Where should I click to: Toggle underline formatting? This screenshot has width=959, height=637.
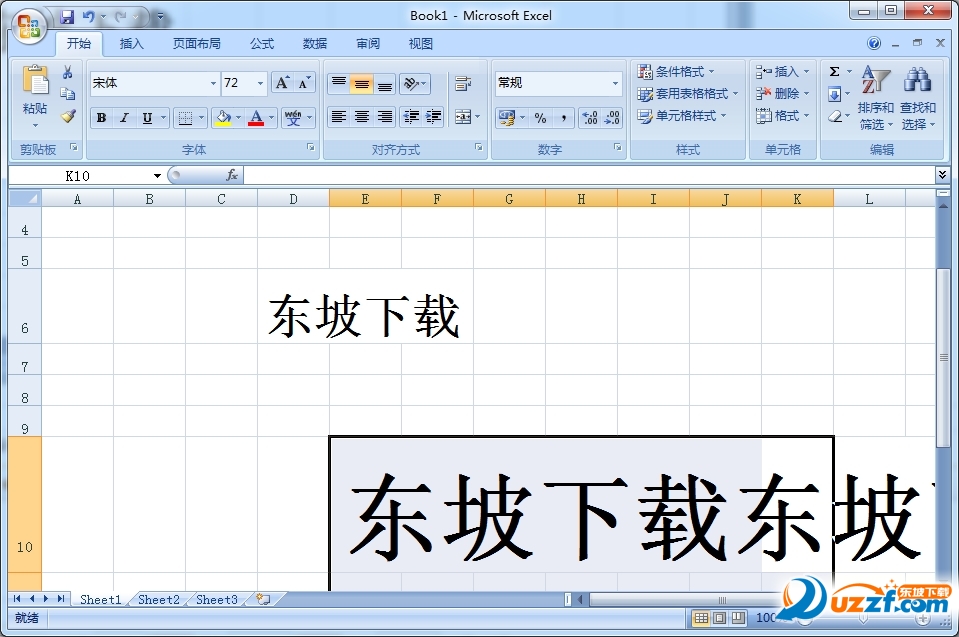pos(147,117)
